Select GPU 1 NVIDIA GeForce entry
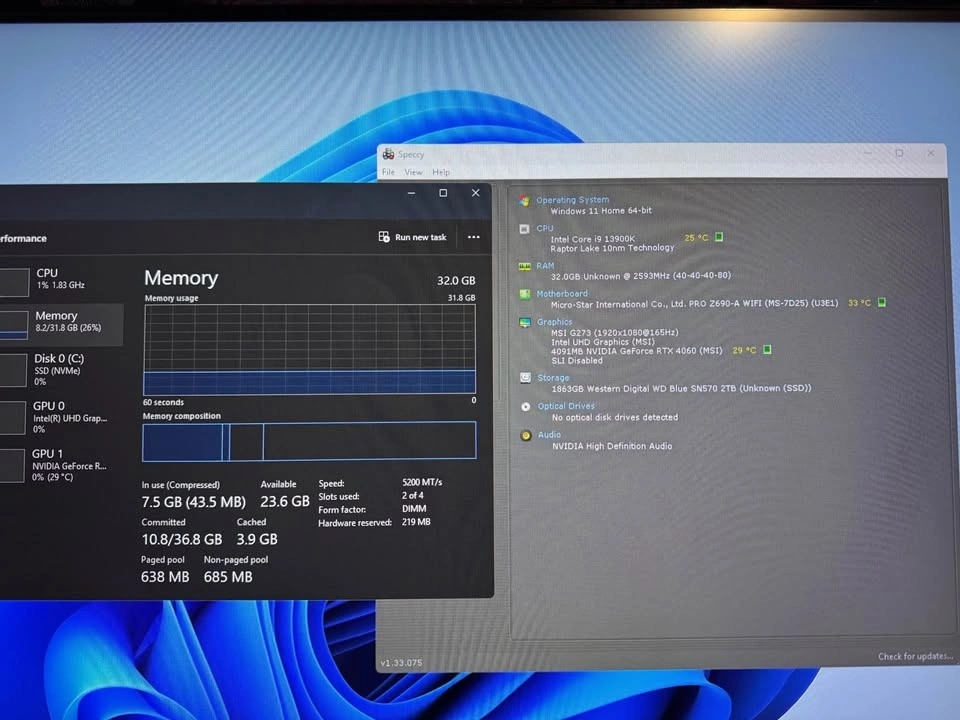The image size is (960, 720). [x=58, y=465]
